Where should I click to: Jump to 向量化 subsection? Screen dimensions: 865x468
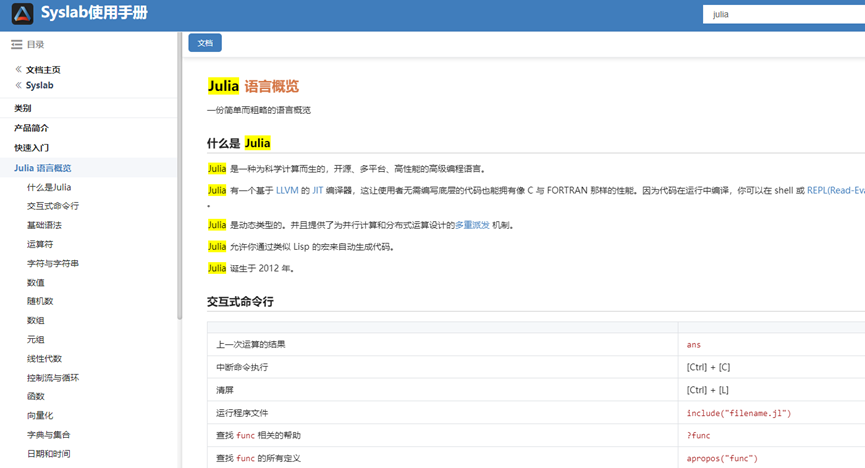(40, 416)
